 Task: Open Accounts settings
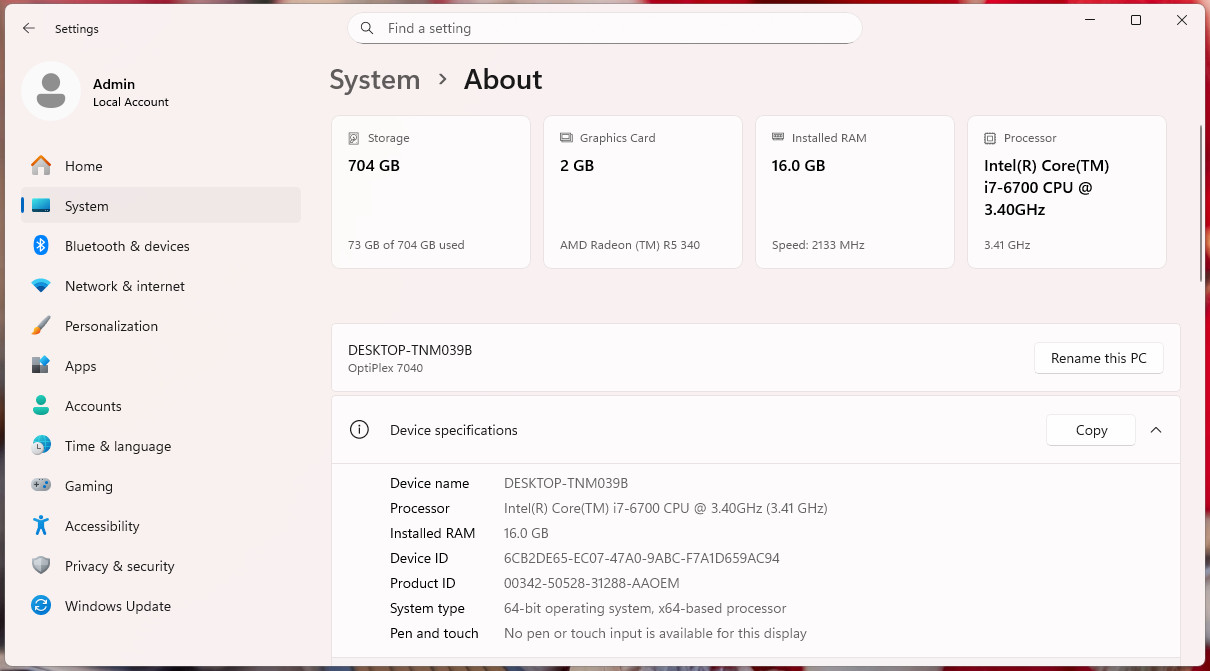point(160,406)
